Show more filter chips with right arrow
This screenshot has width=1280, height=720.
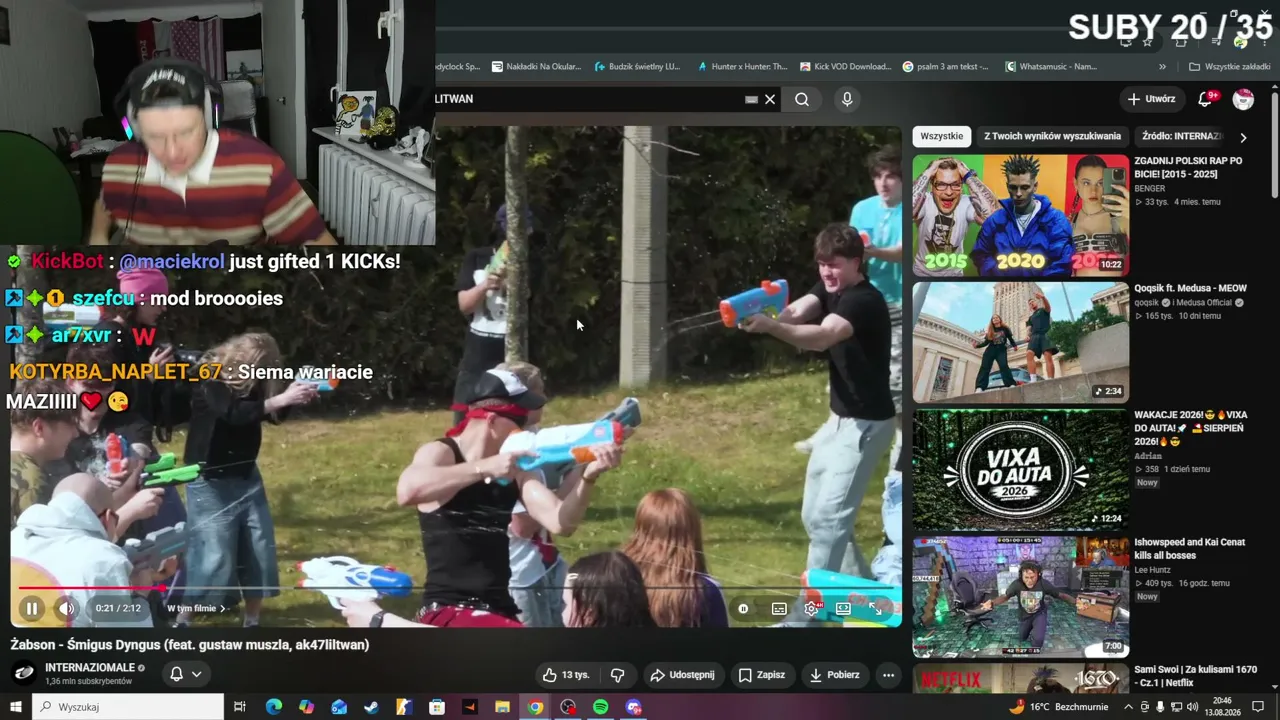click(x=1243, y=137)
